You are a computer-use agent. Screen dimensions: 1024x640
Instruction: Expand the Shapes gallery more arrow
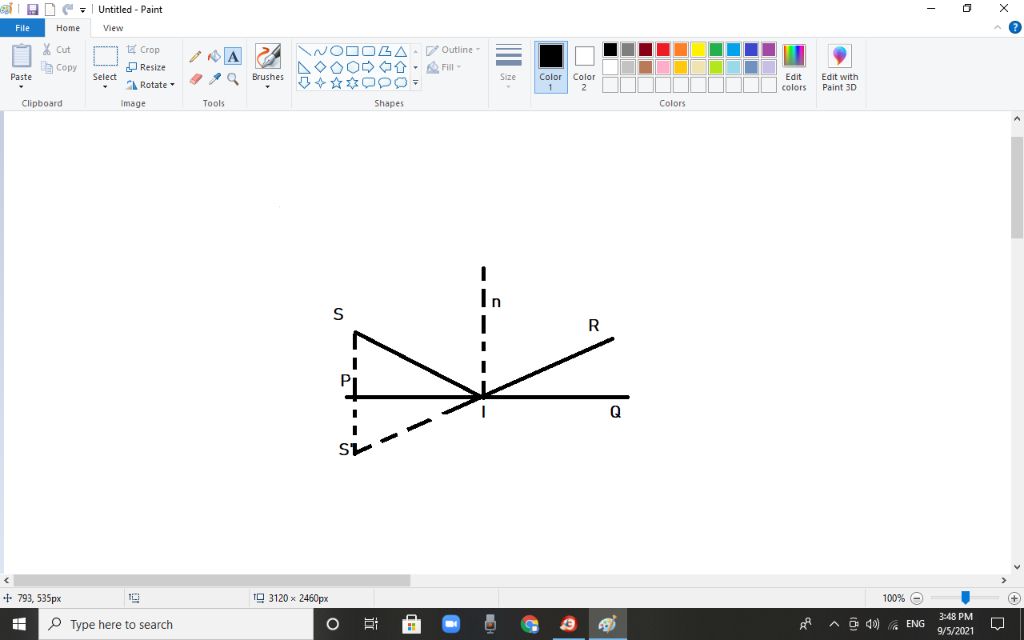pos(415,83)
